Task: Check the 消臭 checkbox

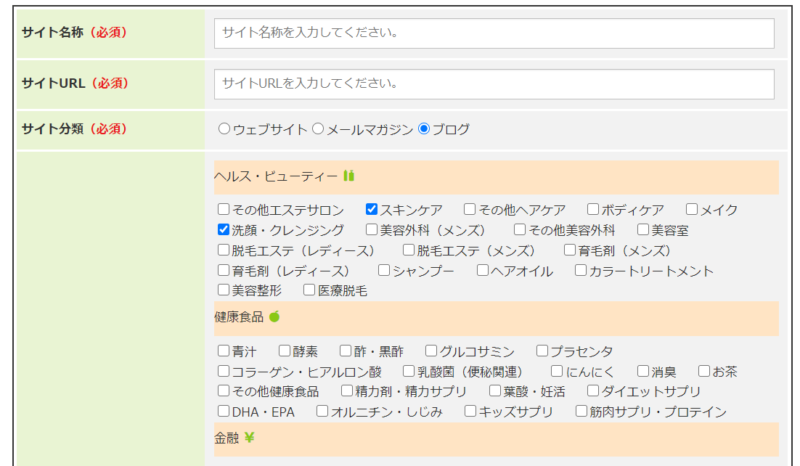Action: [643, 371]
